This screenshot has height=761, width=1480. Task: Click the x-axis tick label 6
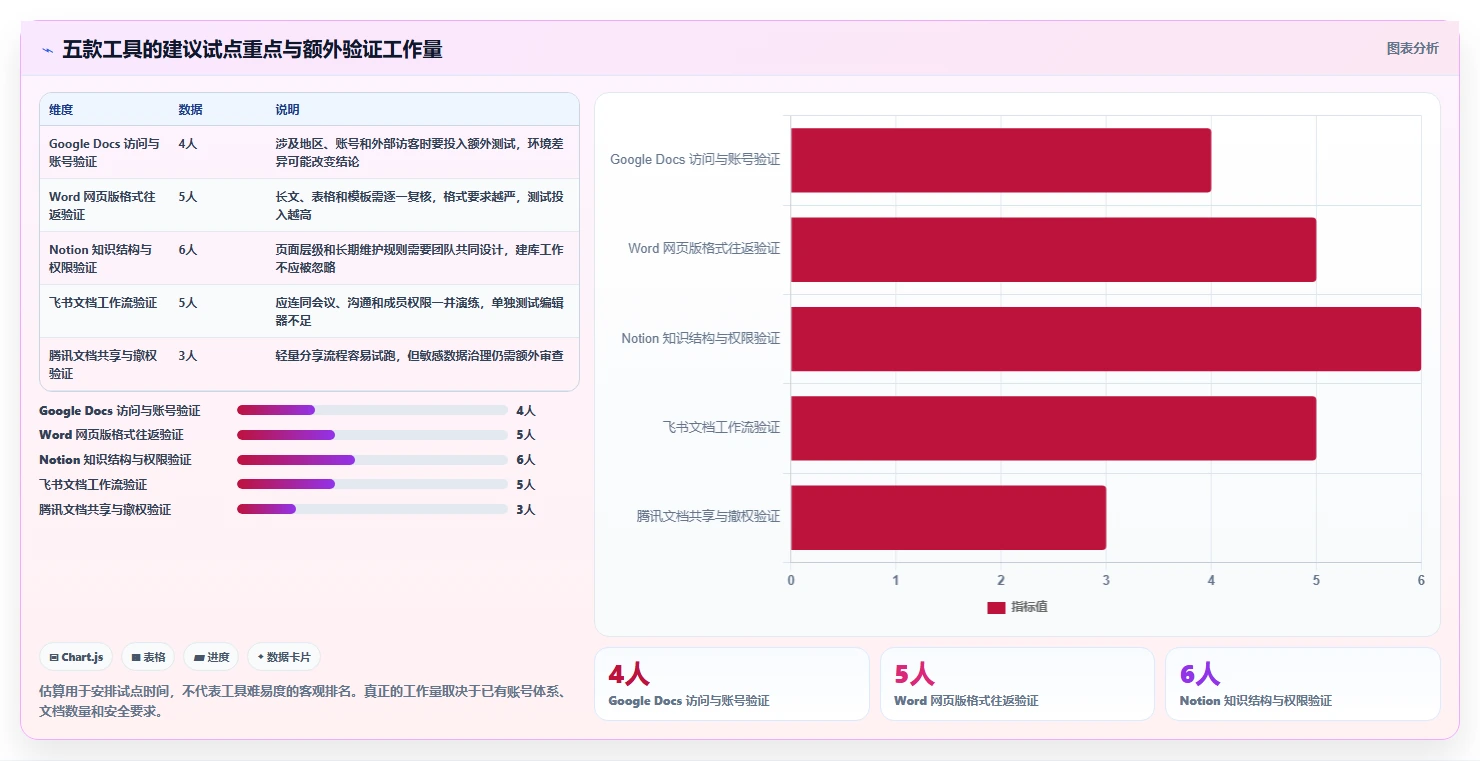(1421, 580)
